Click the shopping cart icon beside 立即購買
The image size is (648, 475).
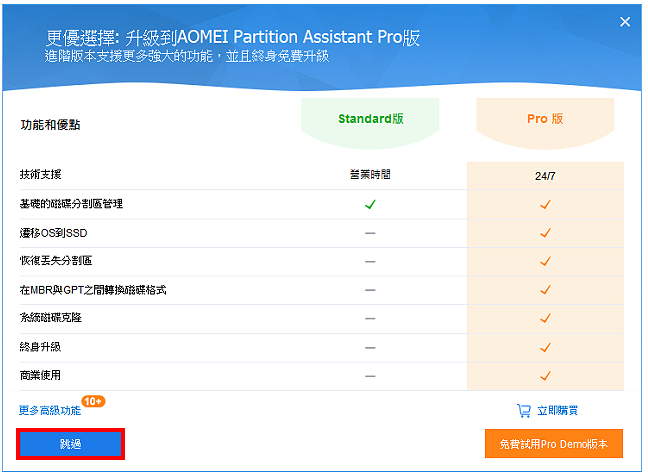[524, 411]
